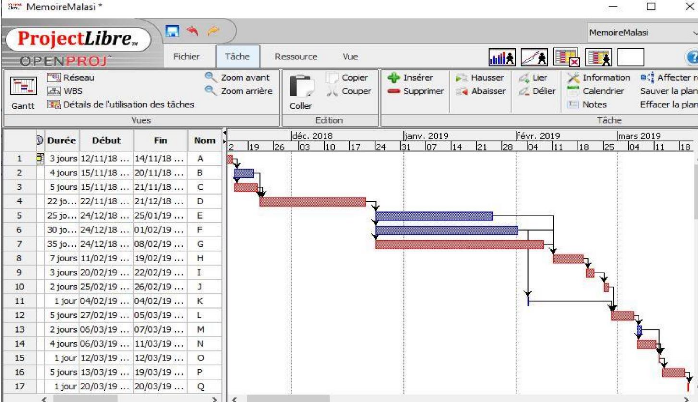Open the task Calendrier
This screenshot has height=402, width=698.
pos(596,91)
